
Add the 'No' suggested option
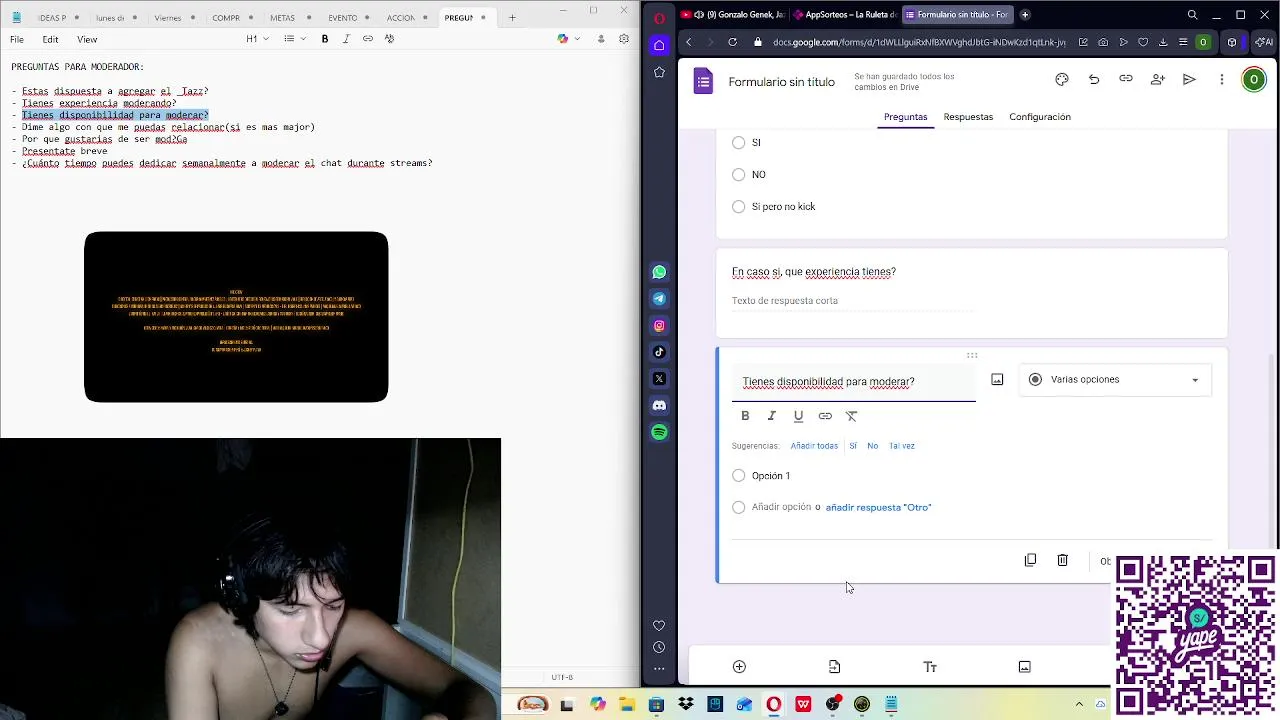click(x=872, y=446)
